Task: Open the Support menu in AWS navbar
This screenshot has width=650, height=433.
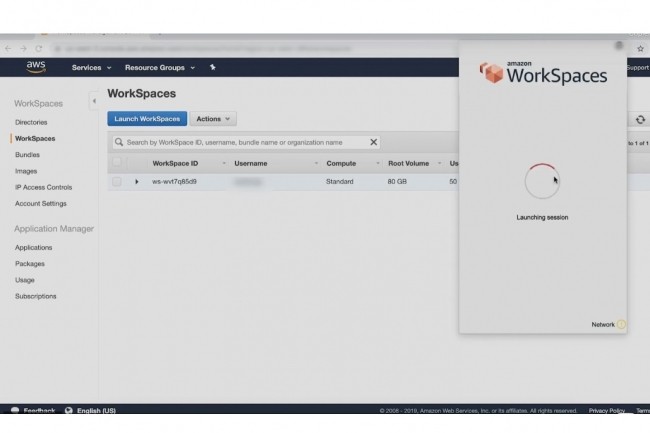Action: pyautogui.click(x=638, y=68)
